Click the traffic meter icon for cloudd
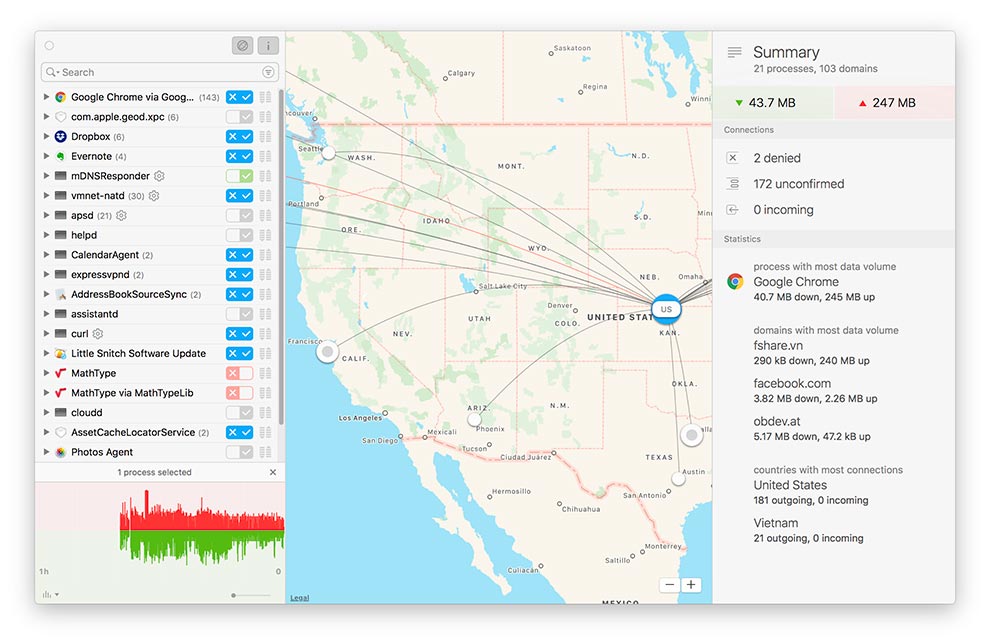 (x=265, y=413)
